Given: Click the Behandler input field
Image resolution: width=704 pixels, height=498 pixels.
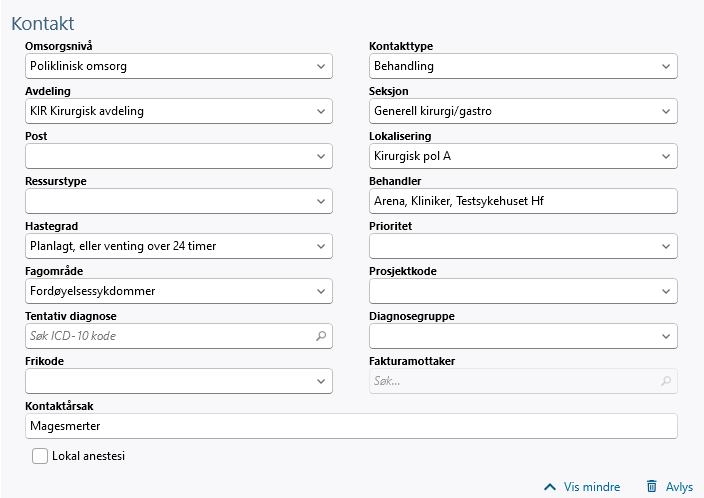Looking at the screenshot, I should coord(522,201).
